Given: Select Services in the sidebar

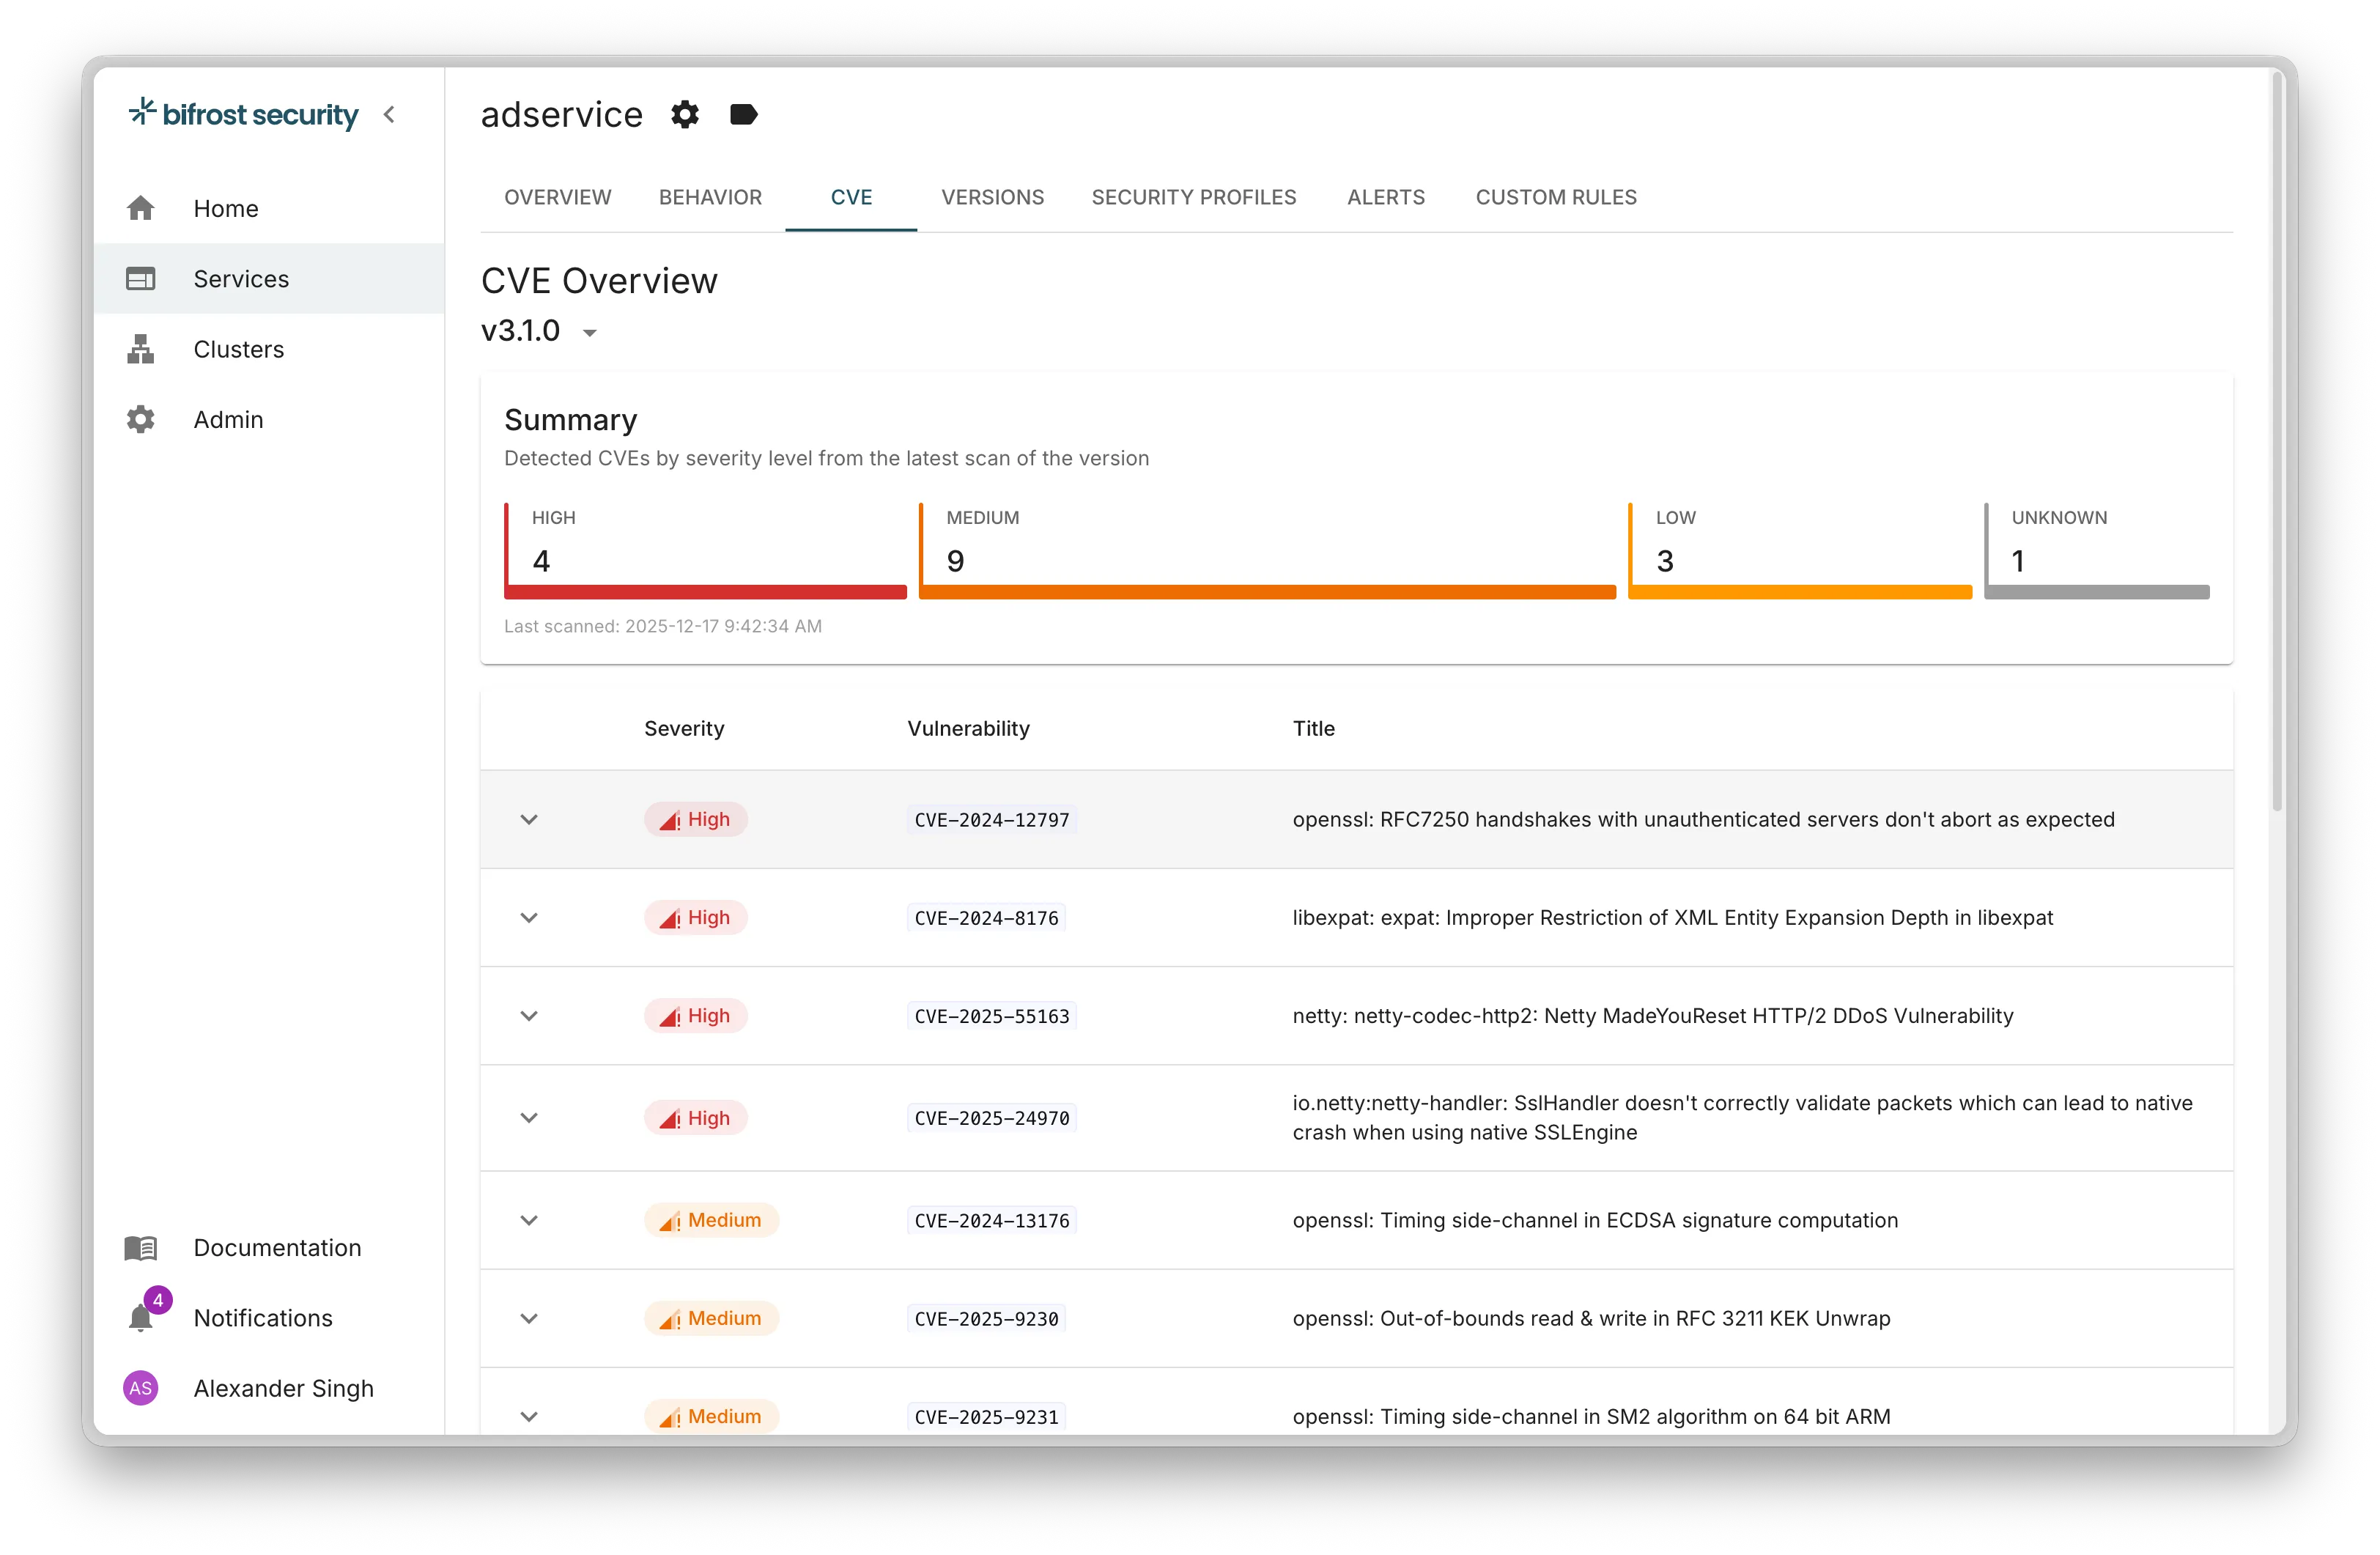Looking at the screenshot, I should pos(240,278).
